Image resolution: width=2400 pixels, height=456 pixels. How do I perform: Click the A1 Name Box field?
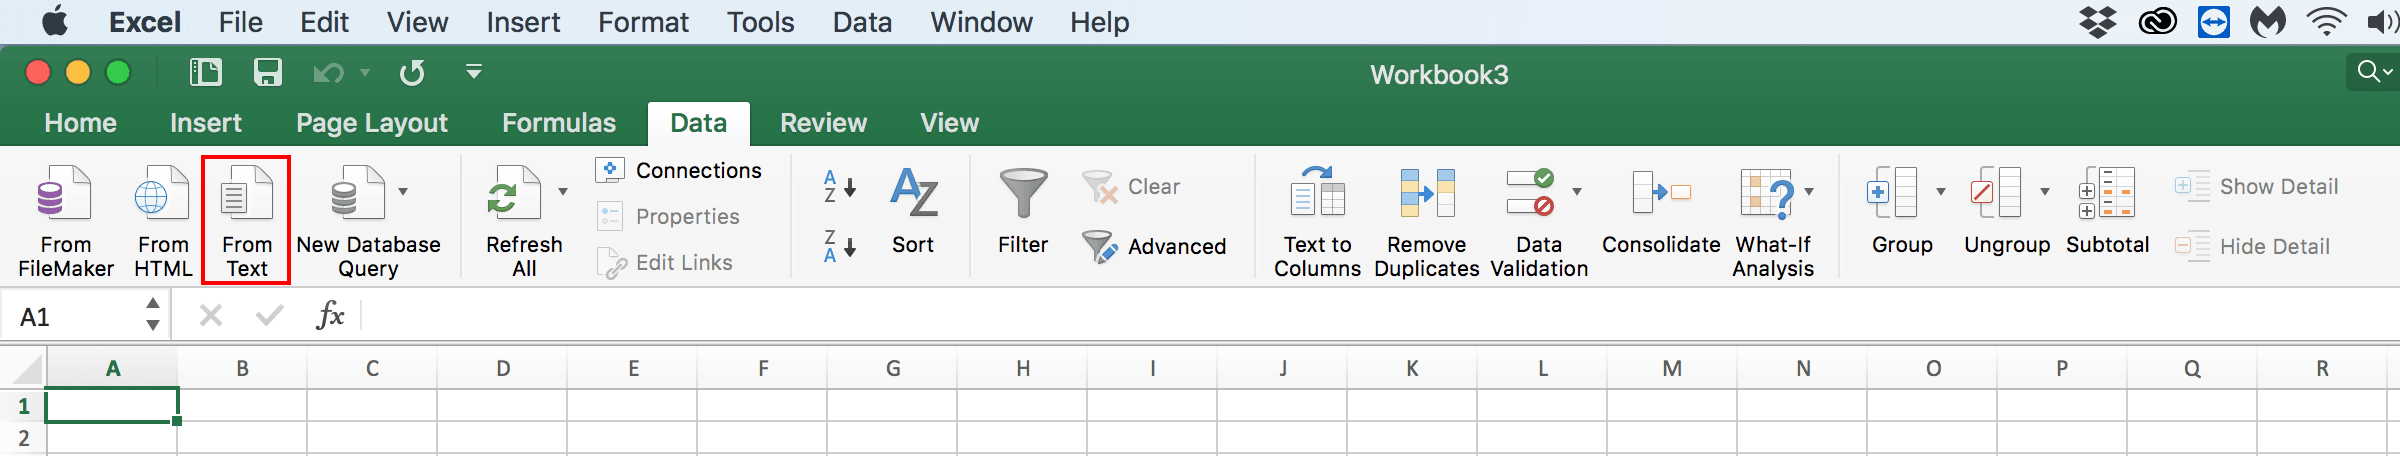coord(75,317)
